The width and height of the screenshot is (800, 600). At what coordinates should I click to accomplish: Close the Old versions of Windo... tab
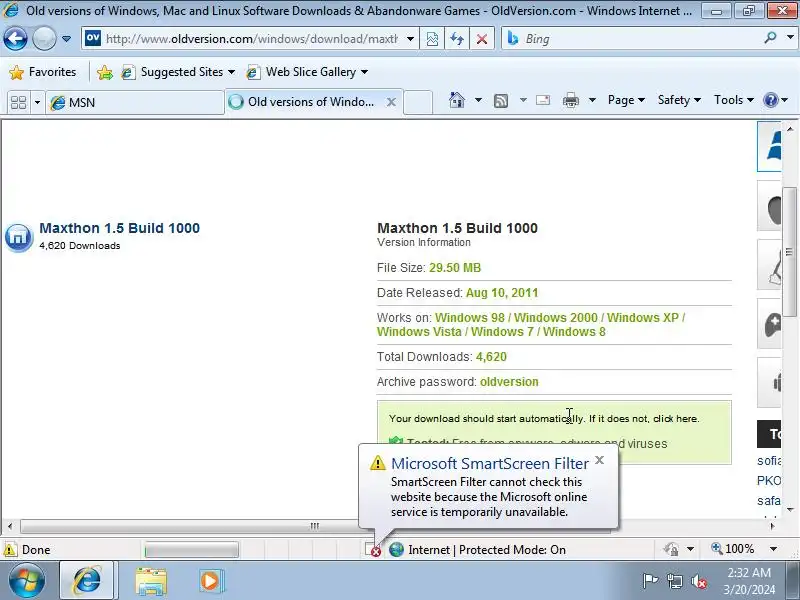(391, 102)
